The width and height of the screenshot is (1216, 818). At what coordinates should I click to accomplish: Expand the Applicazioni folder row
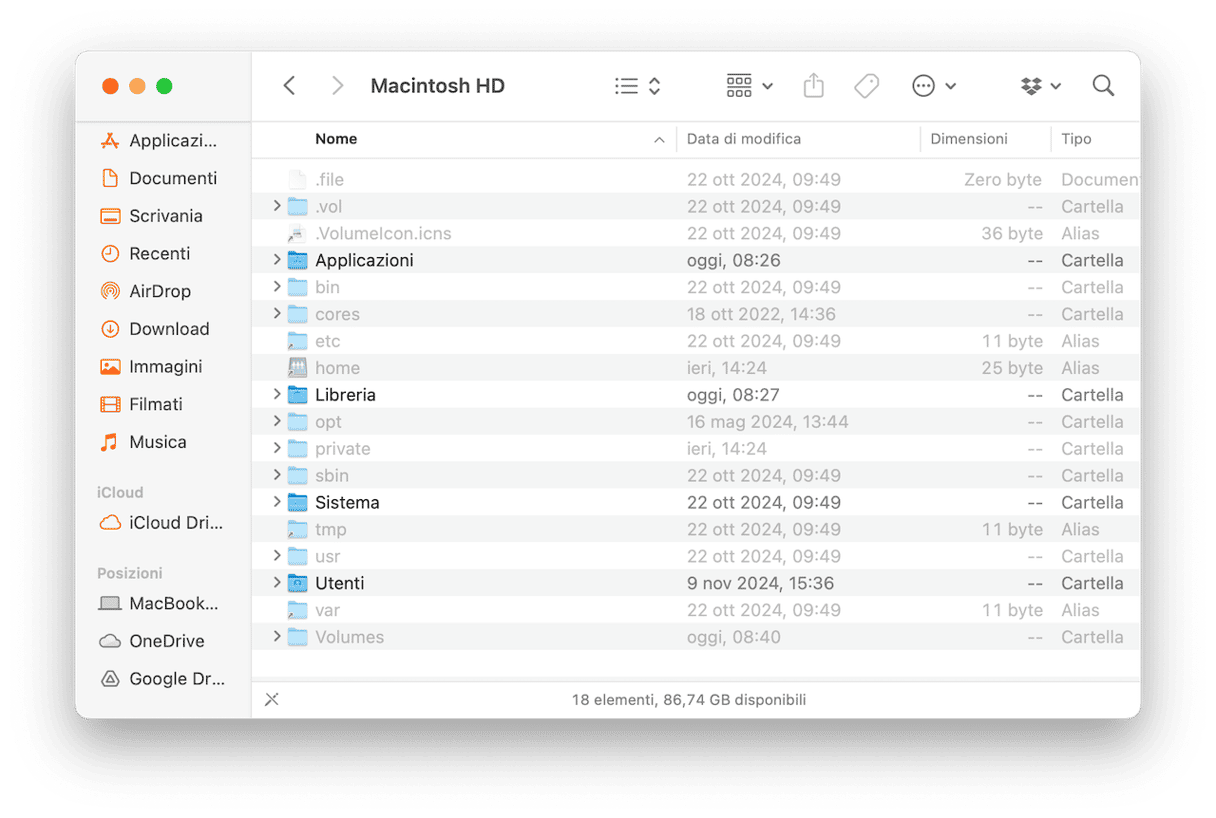click(x=277, y=260)
